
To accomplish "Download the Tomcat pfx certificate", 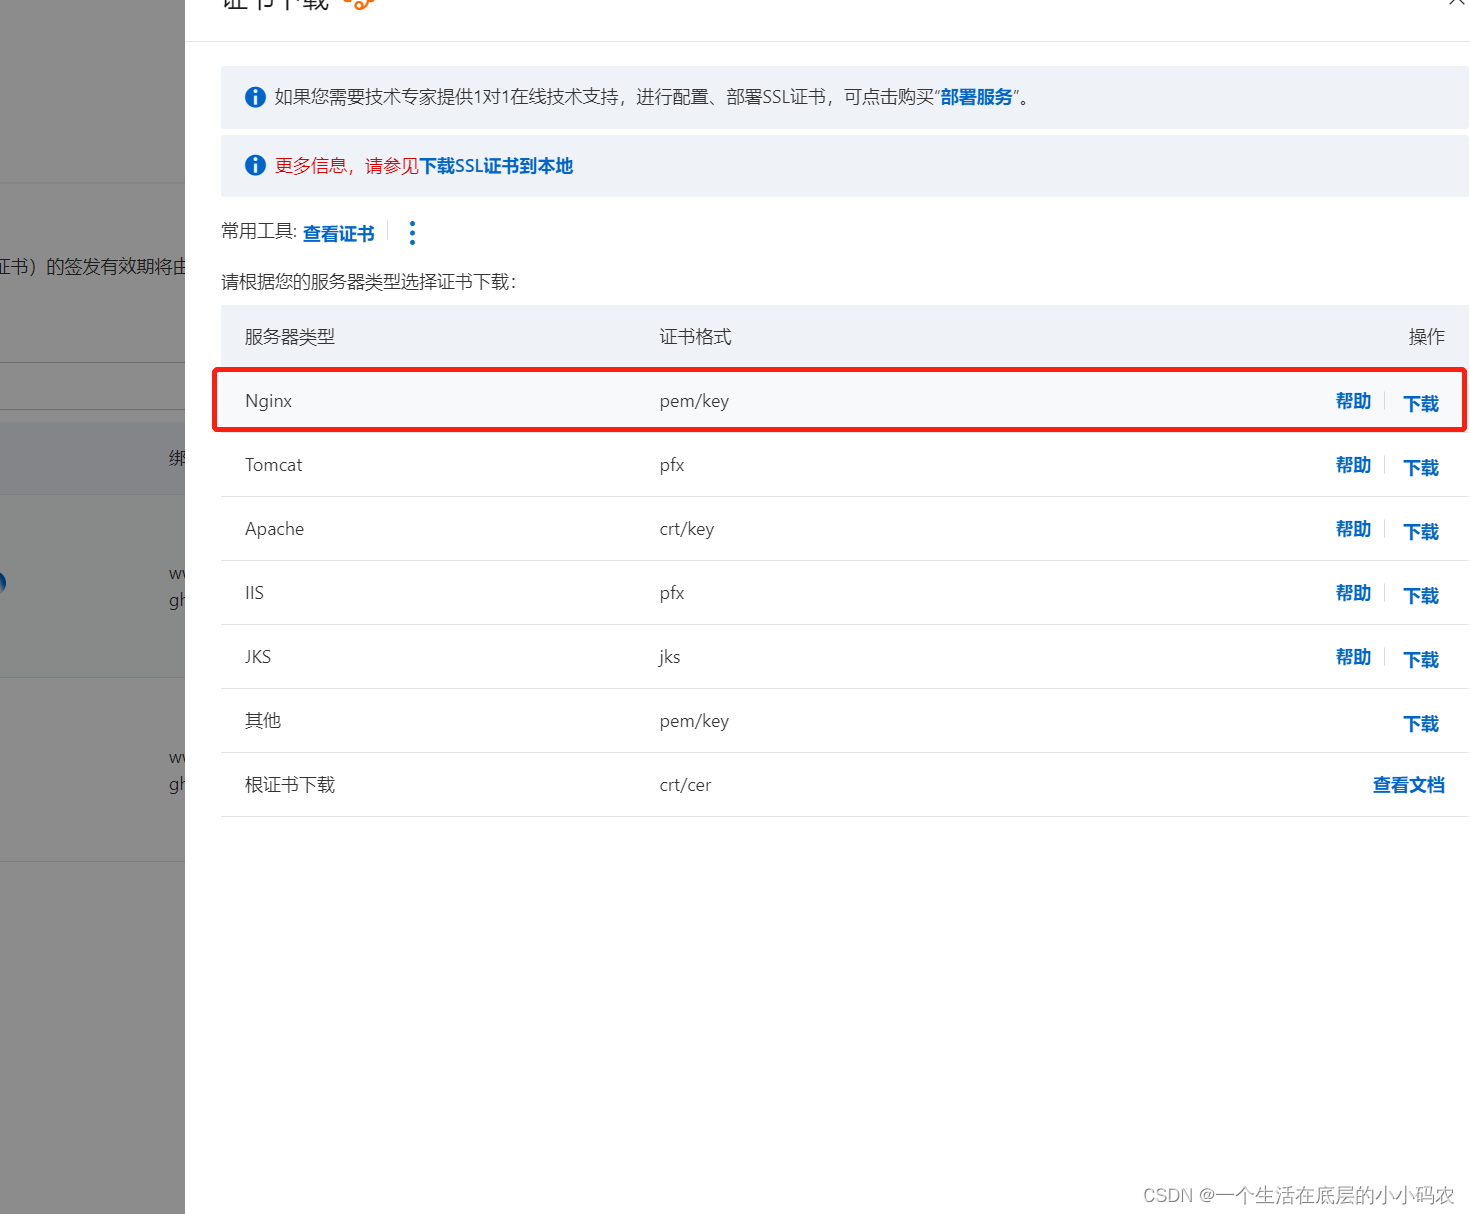I will pyautogui.click(x=1421, y=467).
